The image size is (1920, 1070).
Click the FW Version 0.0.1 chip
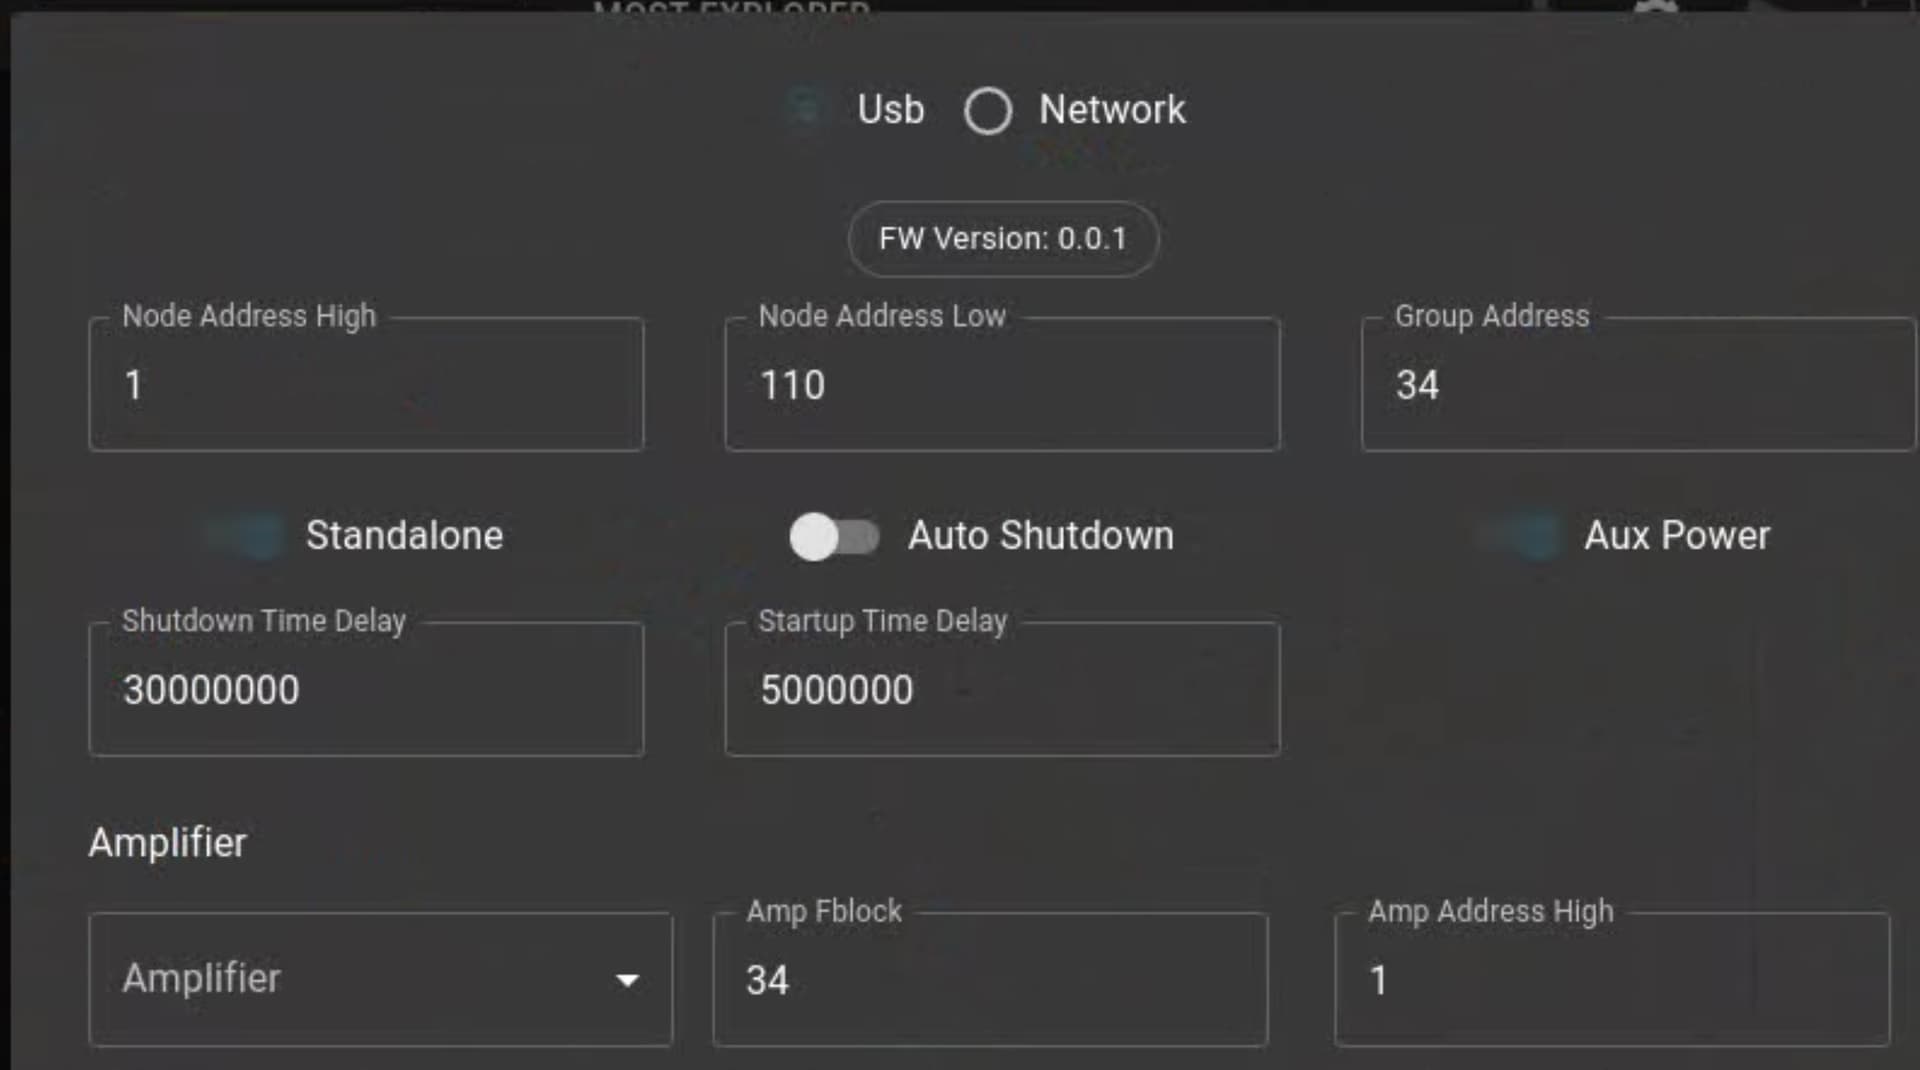(1003, 239)
